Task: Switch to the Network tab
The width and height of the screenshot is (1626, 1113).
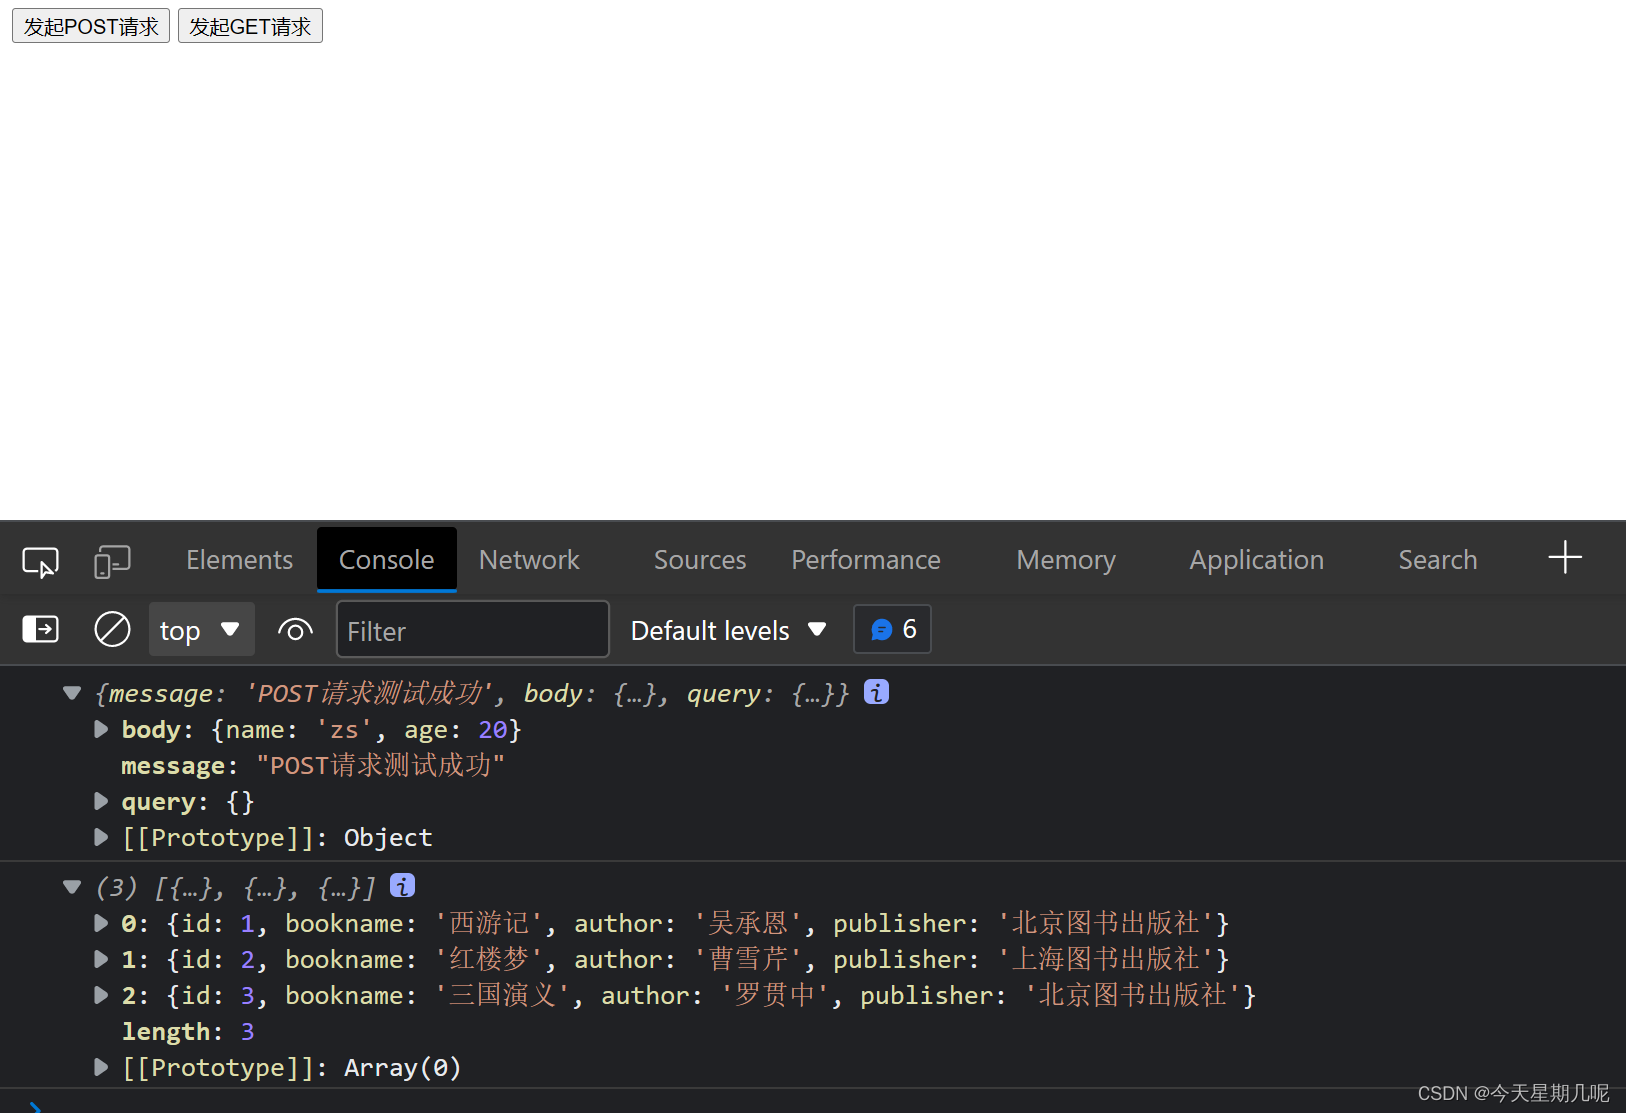Action: point(529,559)
